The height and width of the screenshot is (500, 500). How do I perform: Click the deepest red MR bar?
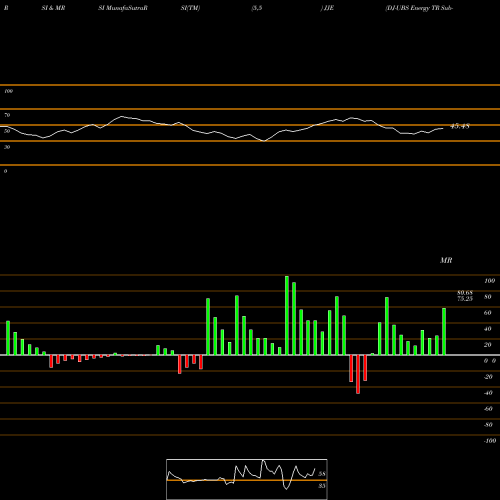coord(358,374)
